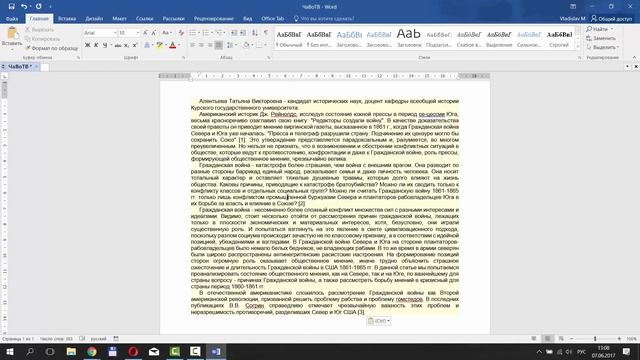640x360 pixels.
Task: Save the document from Quick Access toolbar
Action: tap(11, 6)
